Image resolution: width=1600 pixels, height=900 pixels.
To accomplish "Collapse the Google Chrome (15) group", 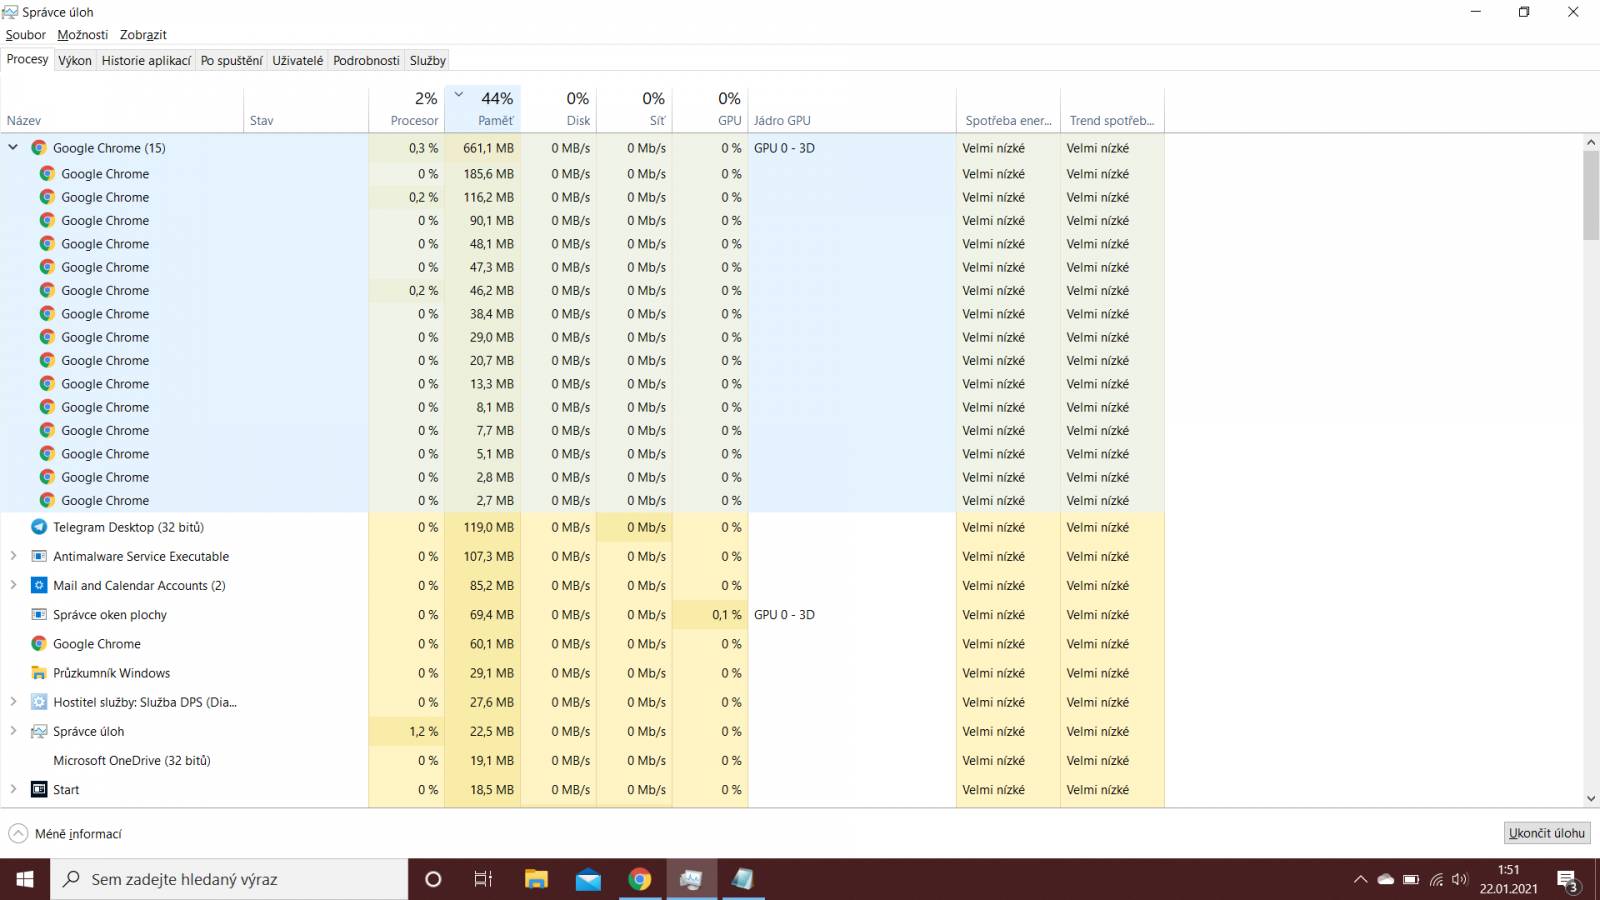I will 13,147.
